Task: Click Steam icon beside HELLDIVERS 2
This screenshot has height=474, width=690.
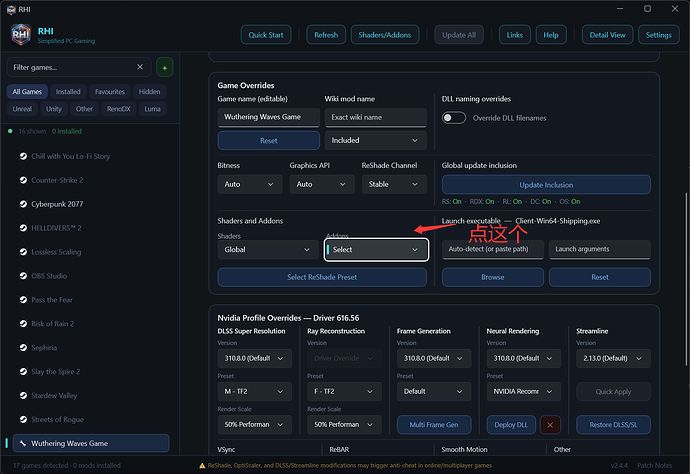Action: 23,228
